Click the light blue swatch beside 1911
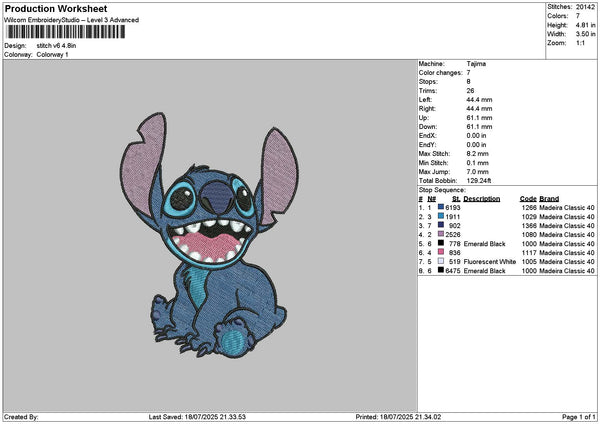Viewport: 600px width, 424px height. [441, 216]
